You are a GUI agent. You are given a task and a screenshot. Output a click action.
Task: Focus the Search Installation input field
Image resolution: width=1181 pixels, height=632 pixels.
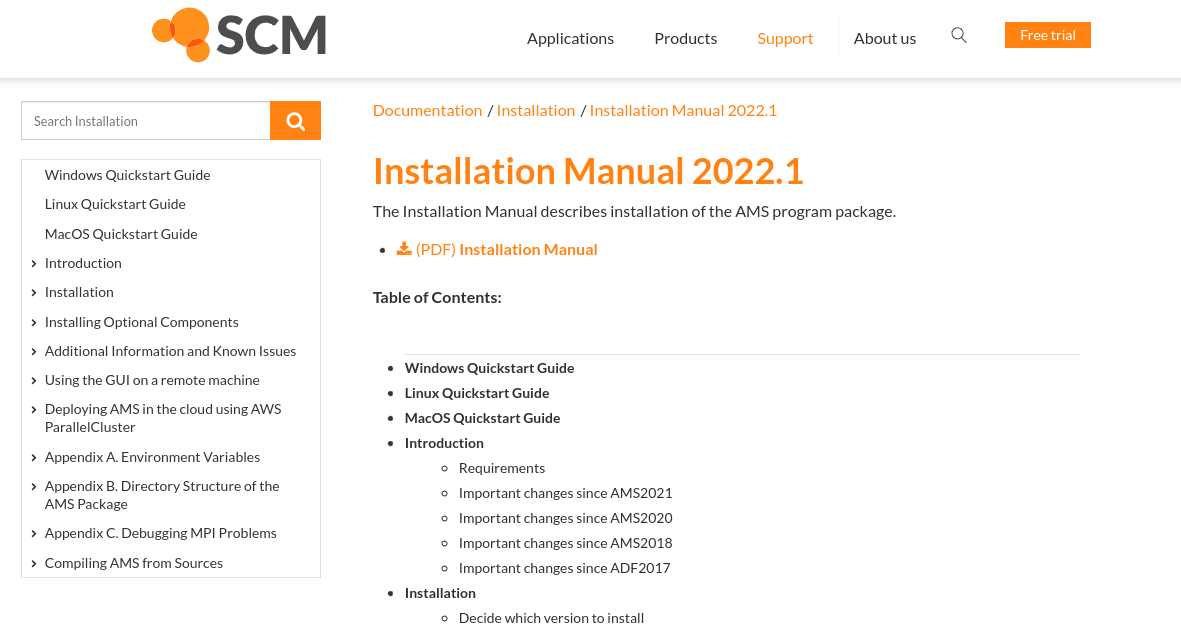pos(145,121)
